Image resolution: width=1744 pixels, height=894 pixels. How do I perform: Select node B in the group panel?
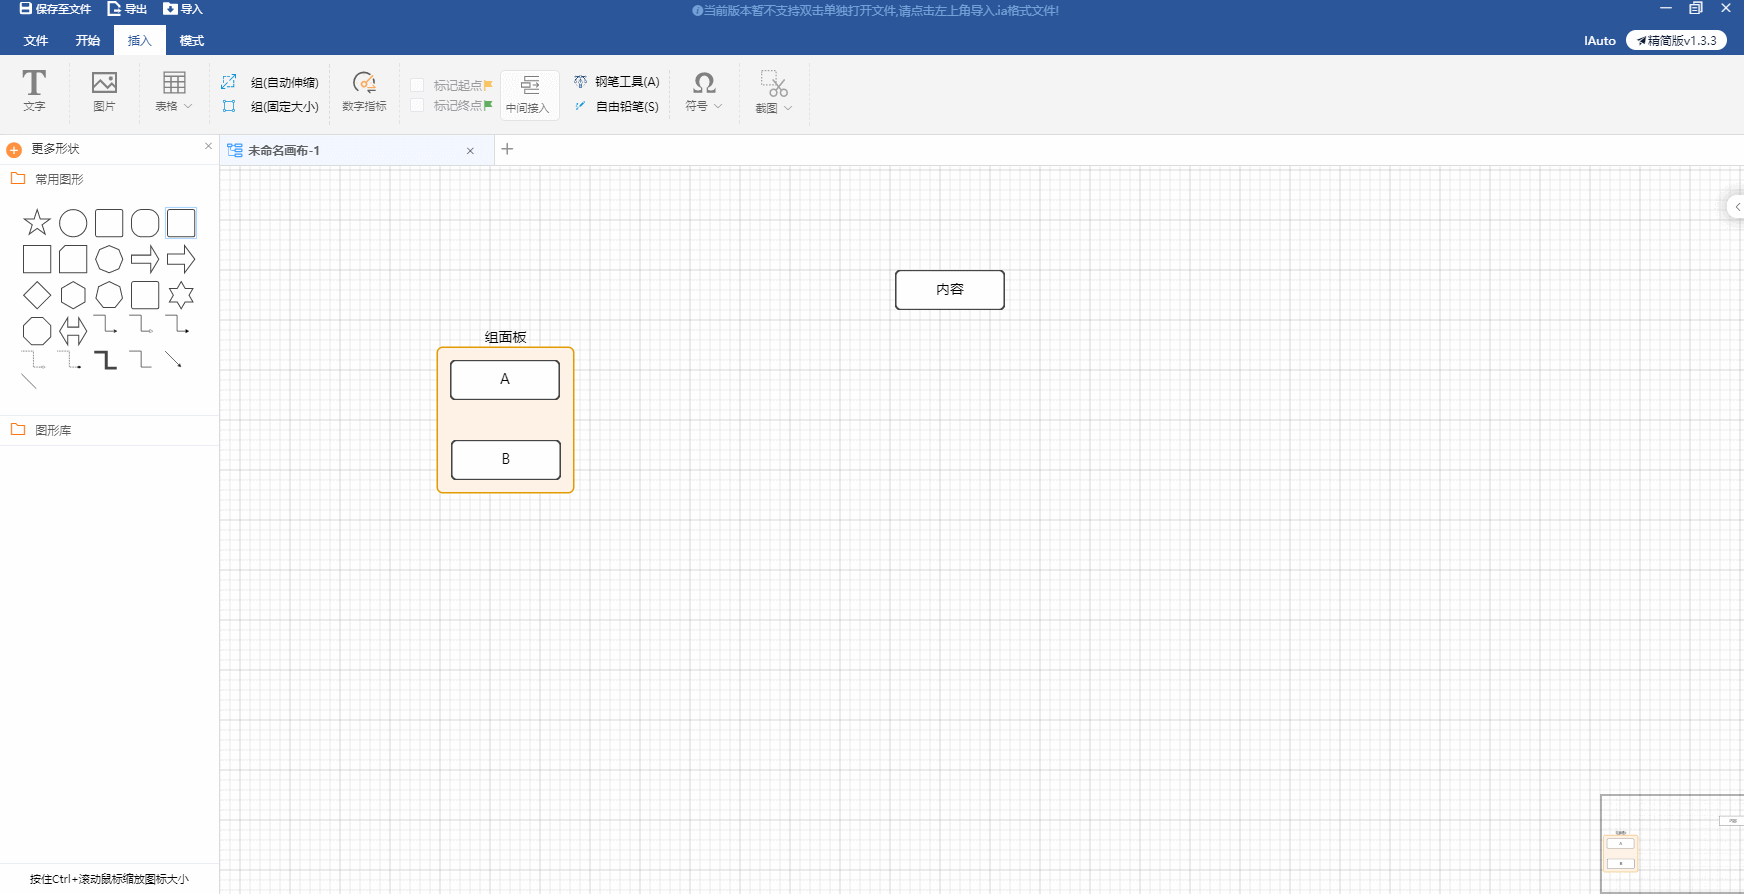click(x=506, y=460)
